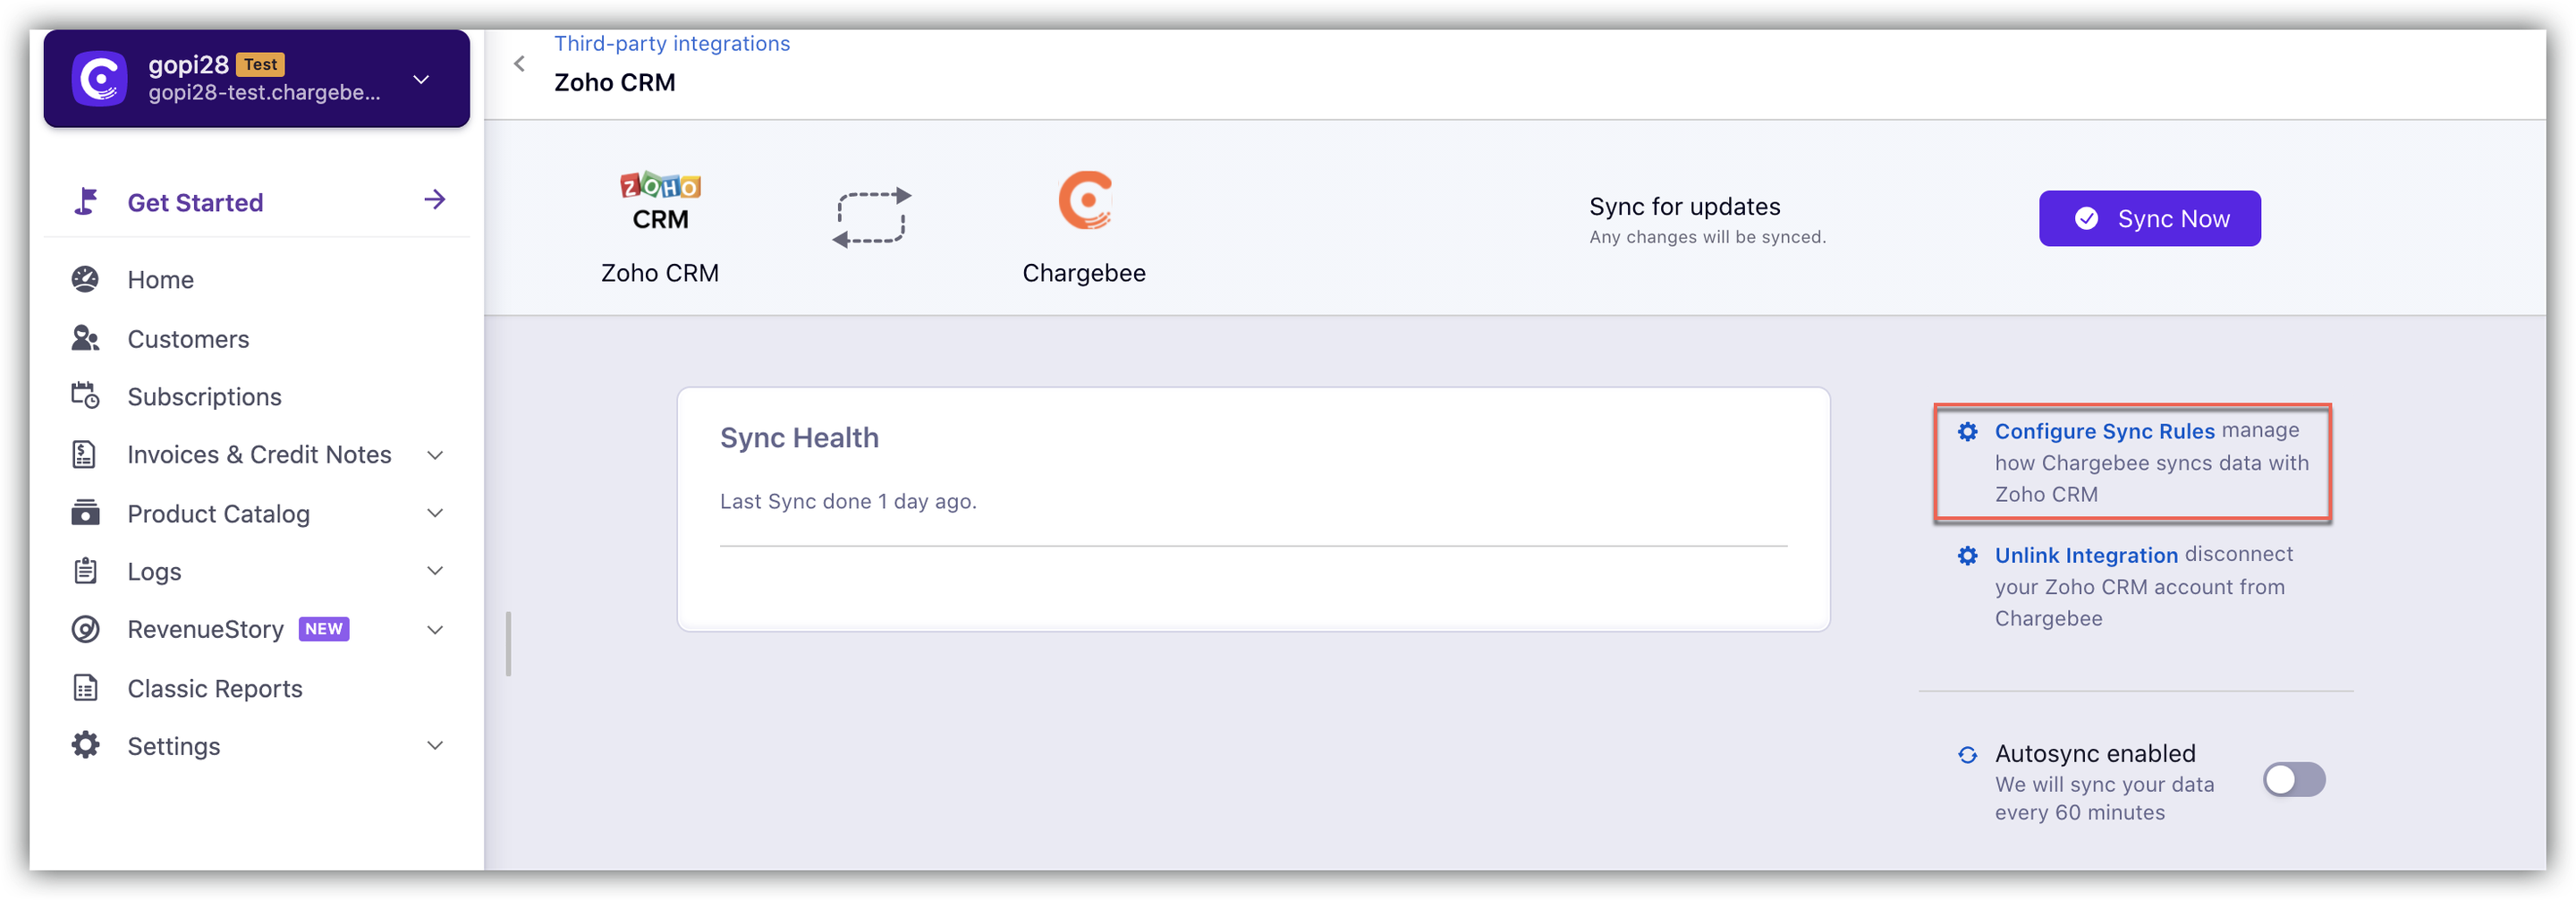Click the sidebar resize handle

509,643
